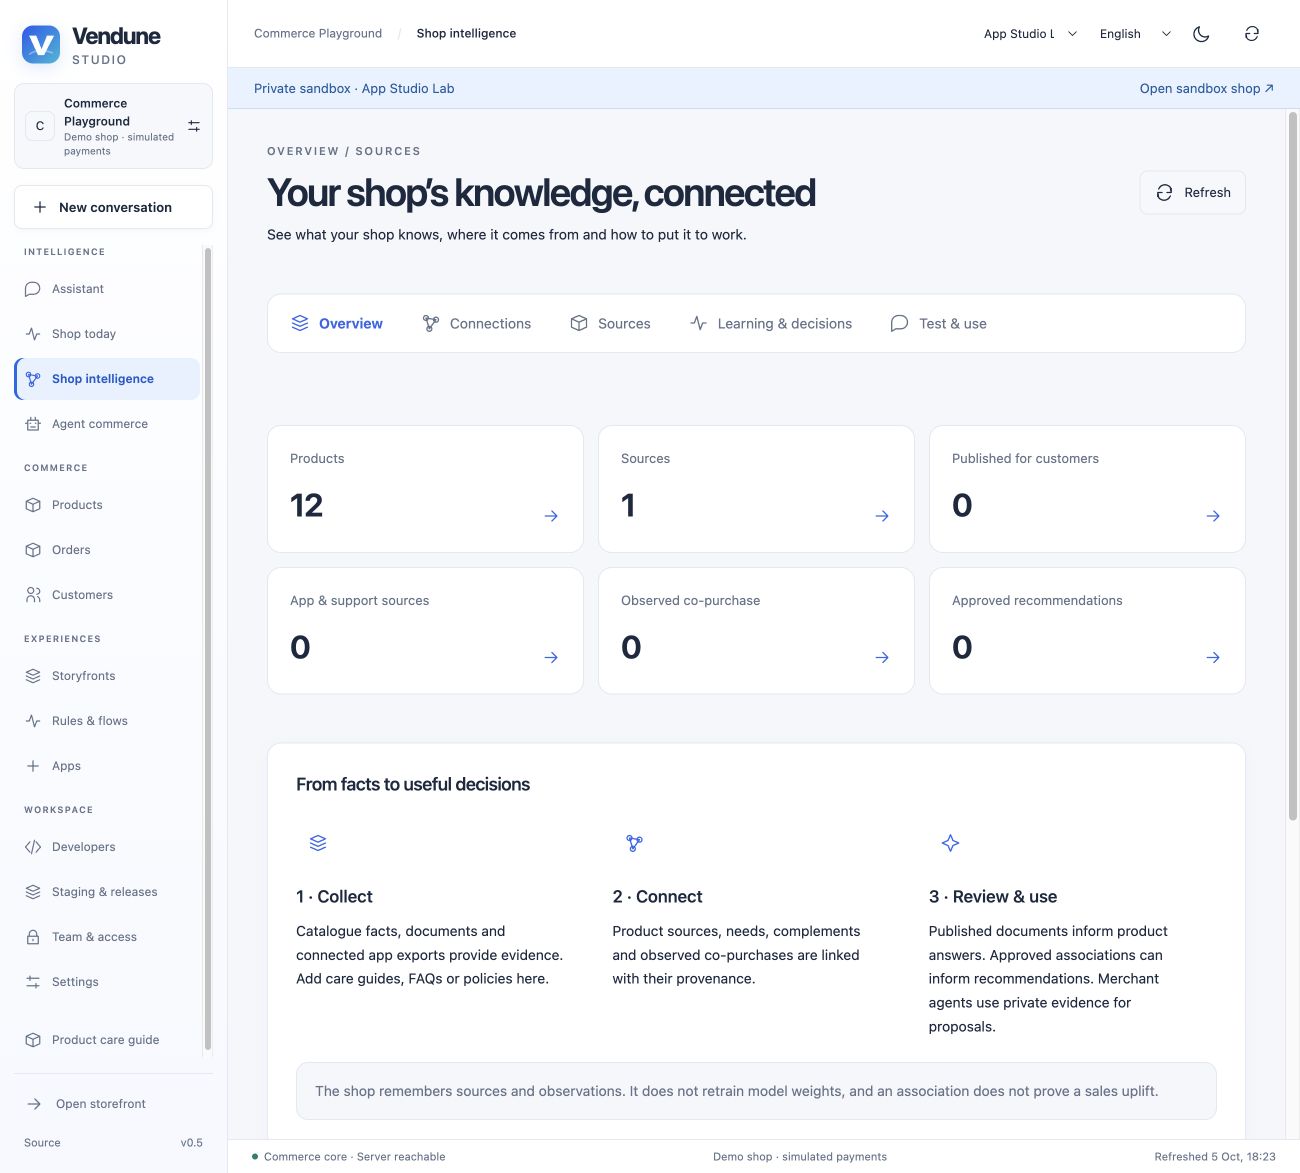
Task: Open App & support sources card
Action: pos(425,631)
